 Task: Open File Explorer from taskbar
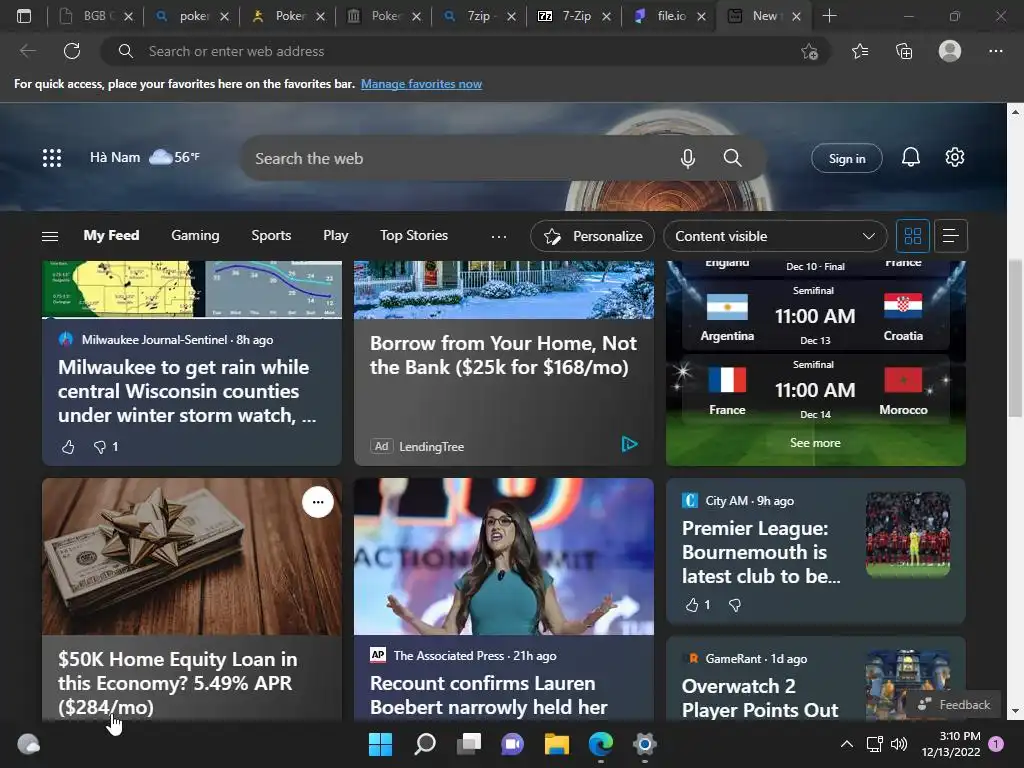[556, 744]
